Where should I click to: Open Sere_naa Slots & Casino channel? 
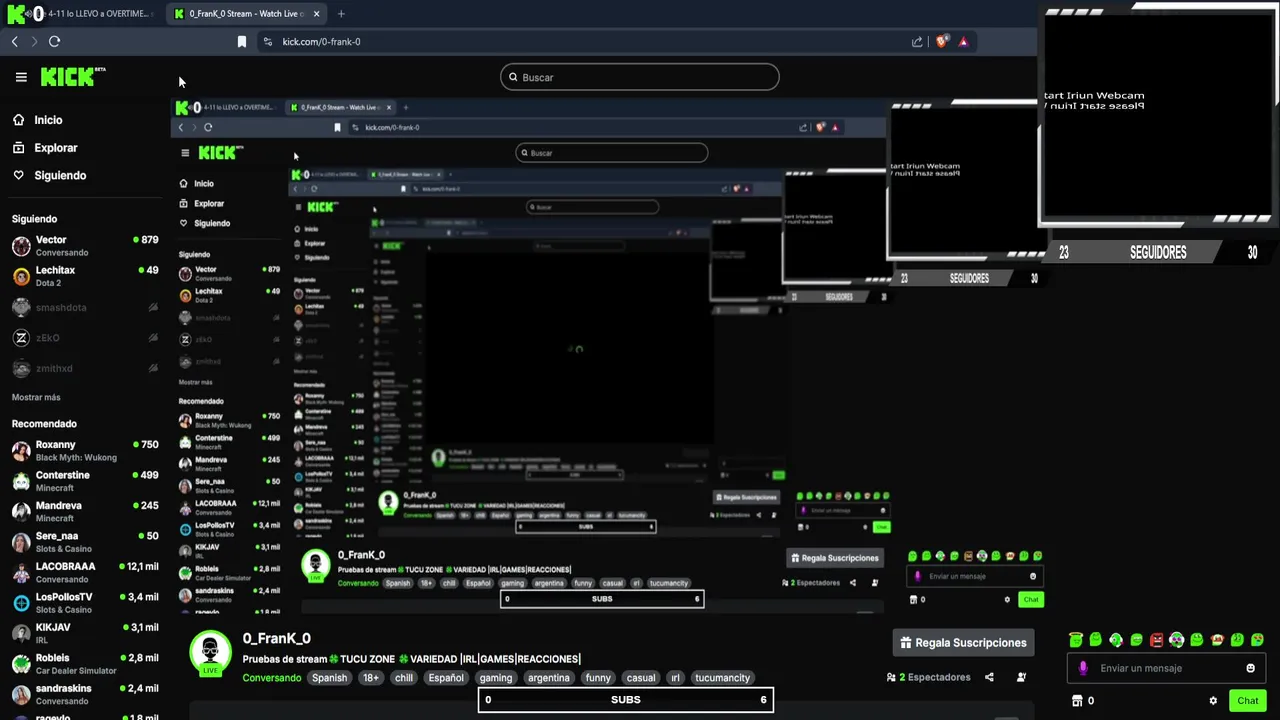(x=85, y=542)
